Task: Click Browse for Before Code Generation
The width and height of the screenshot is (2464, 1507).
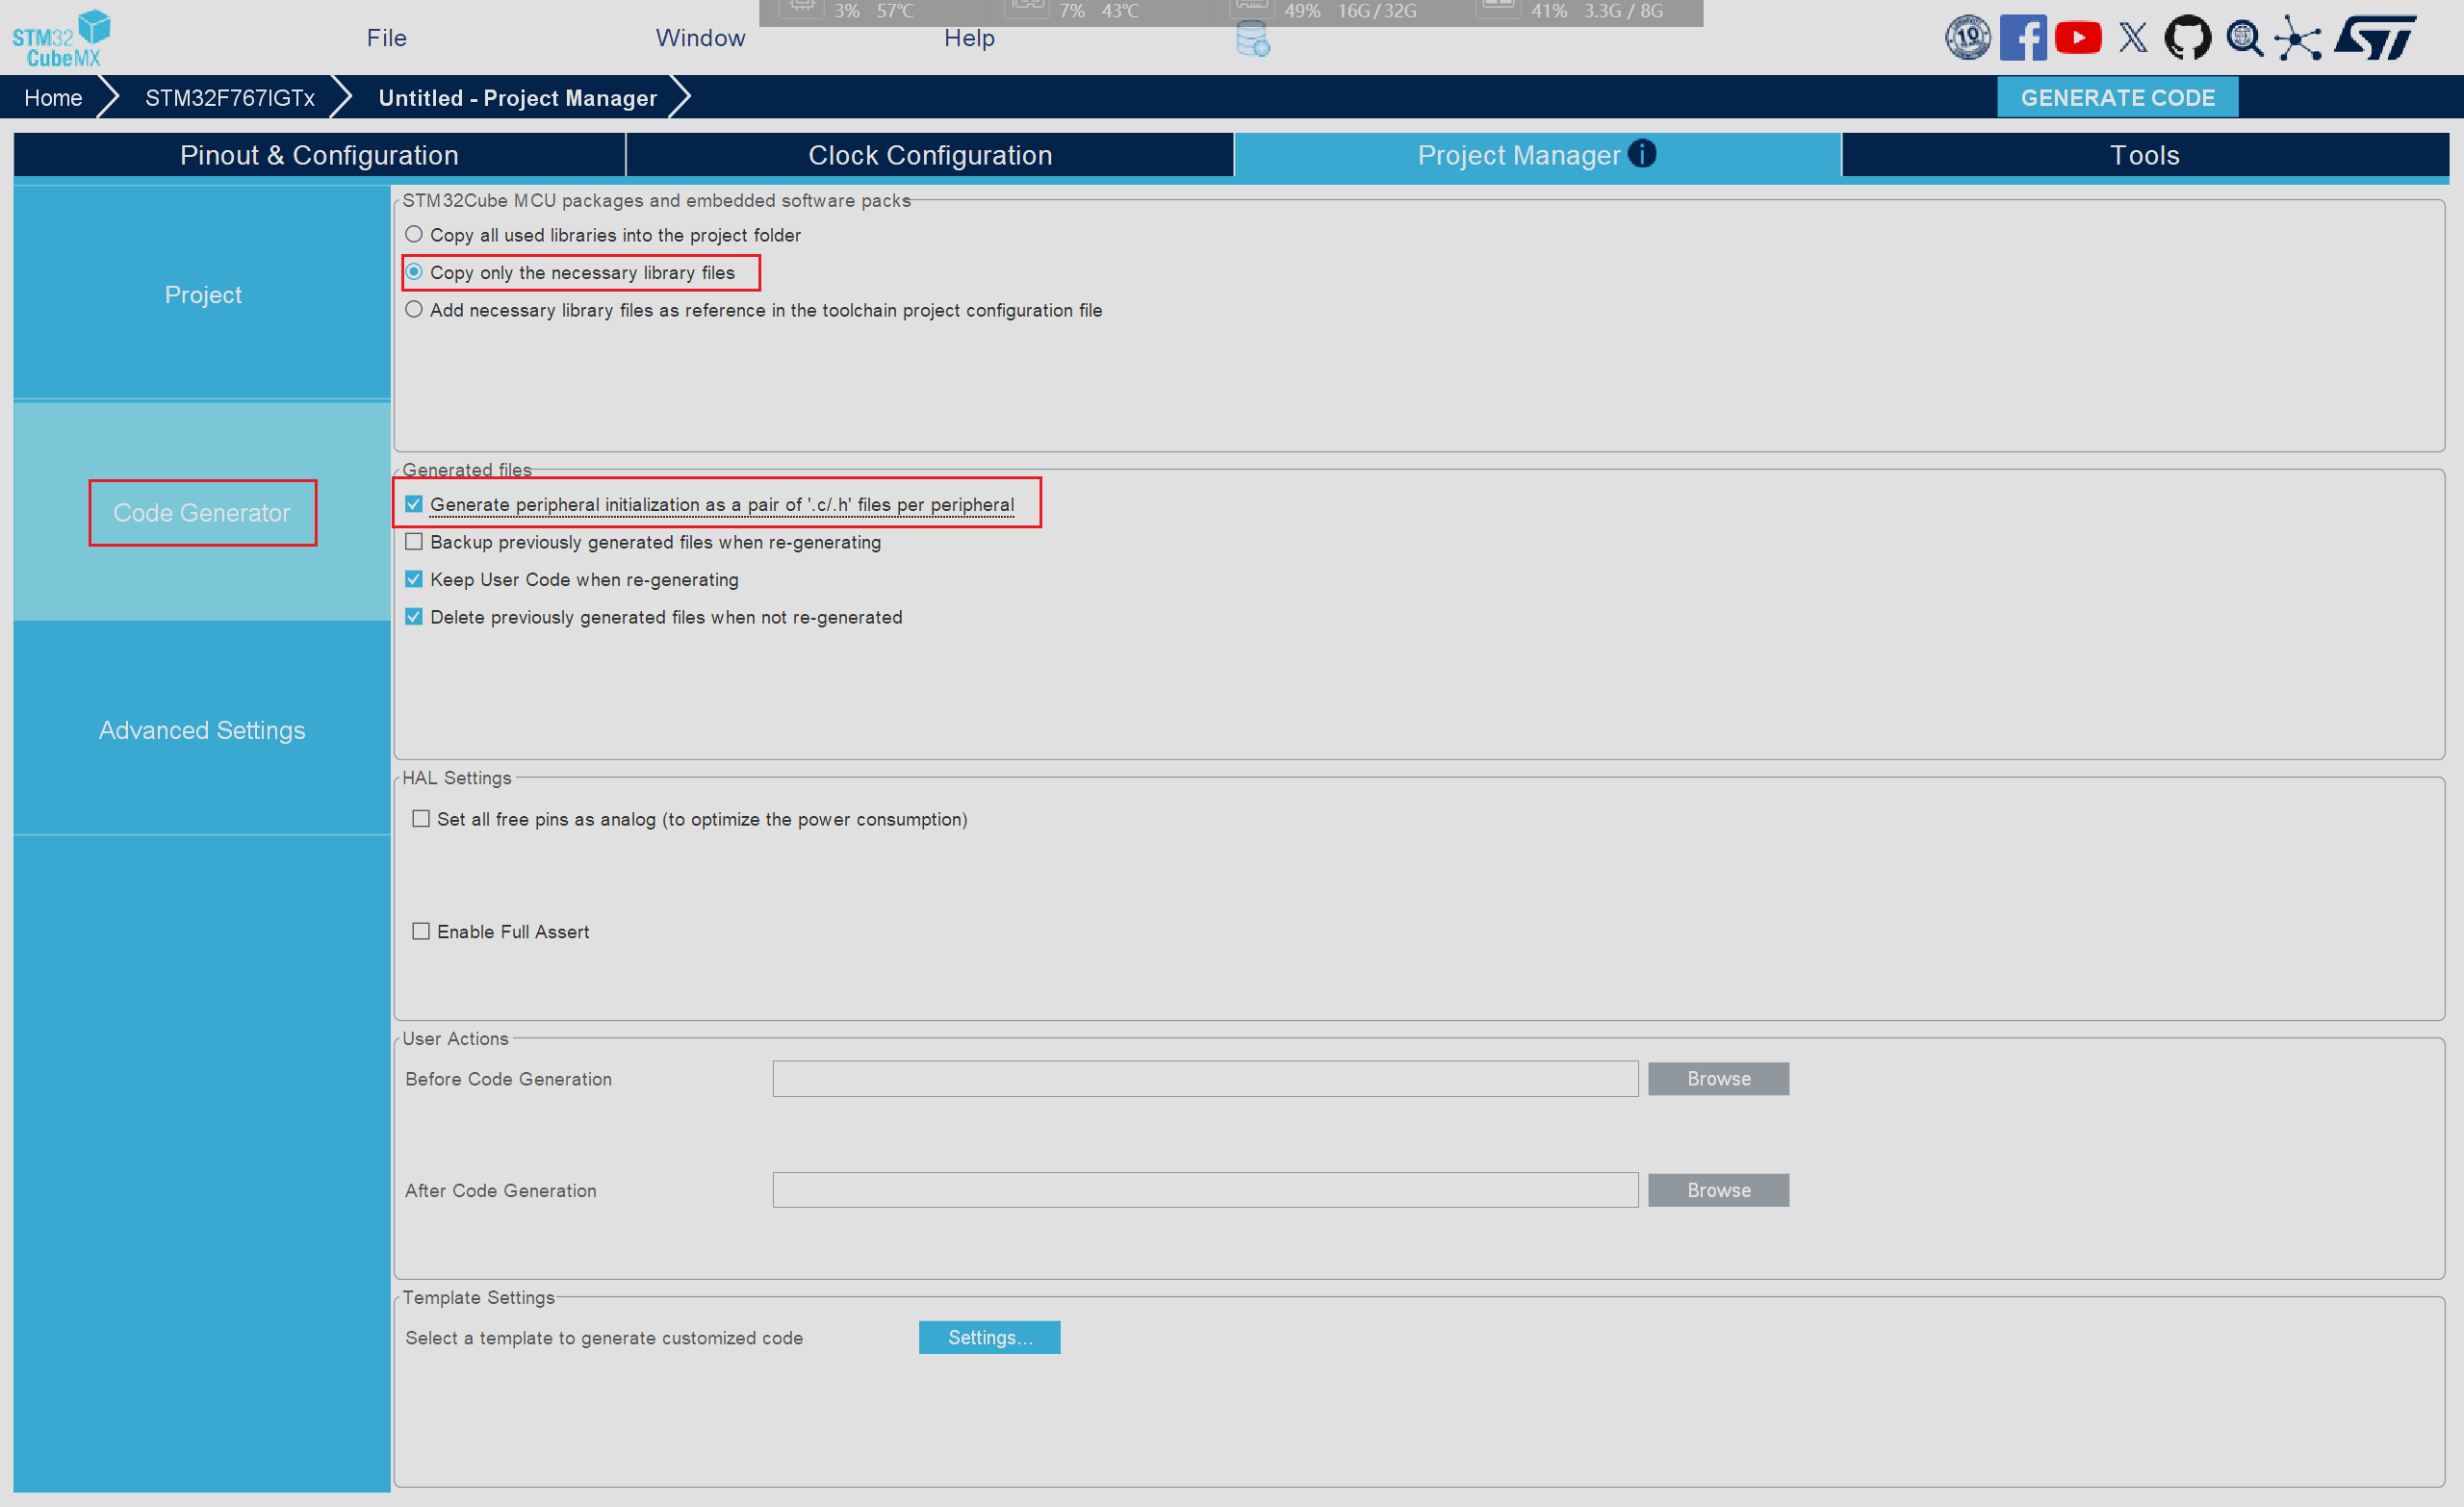Action: pyautogui.click(x=1717, y=1079)
